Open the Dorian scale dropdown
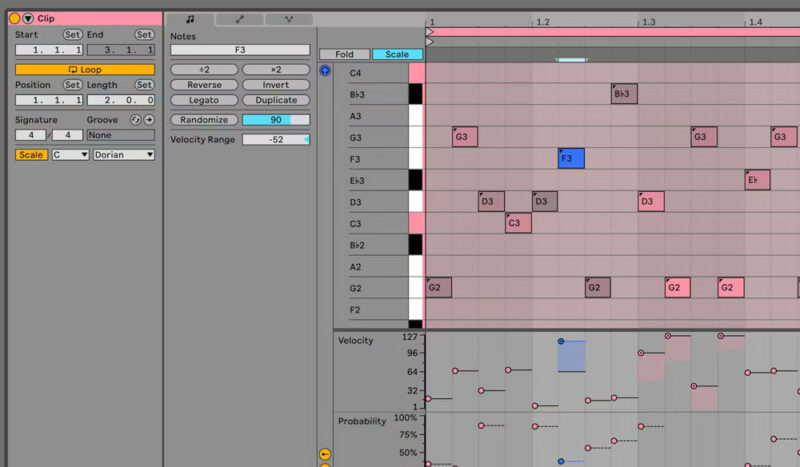800x467 pixels. pyautogui.click(x=124, y=155)
